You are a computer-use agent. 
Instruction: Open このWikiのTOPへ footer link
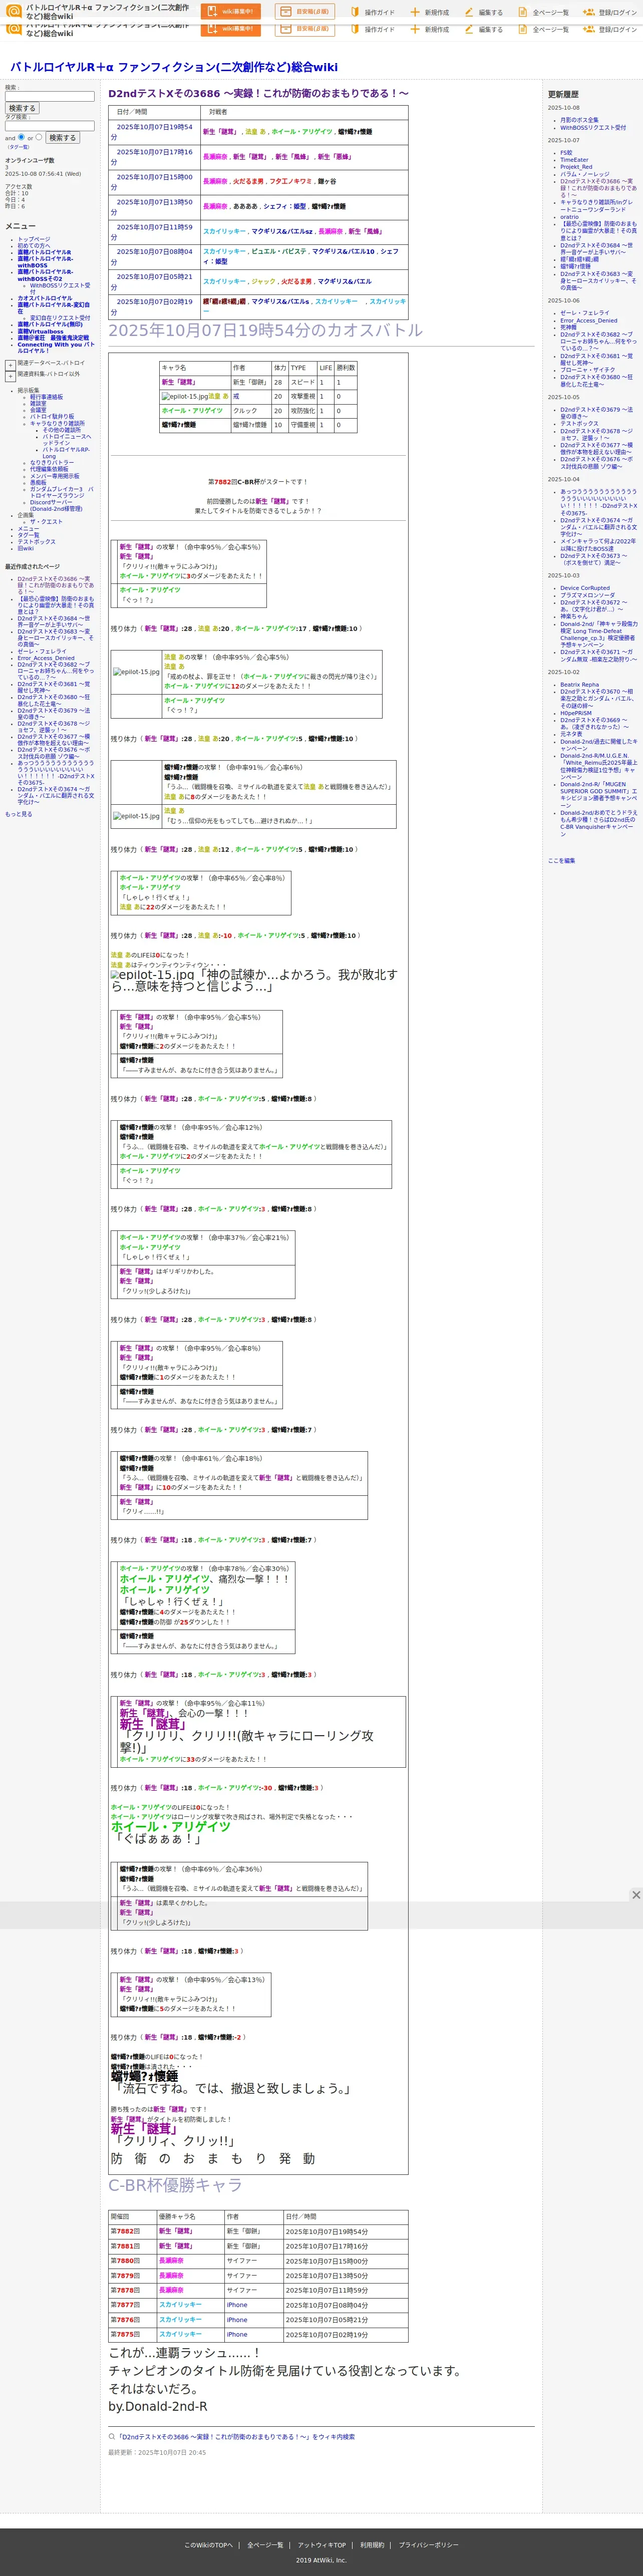coord(208,2545)
